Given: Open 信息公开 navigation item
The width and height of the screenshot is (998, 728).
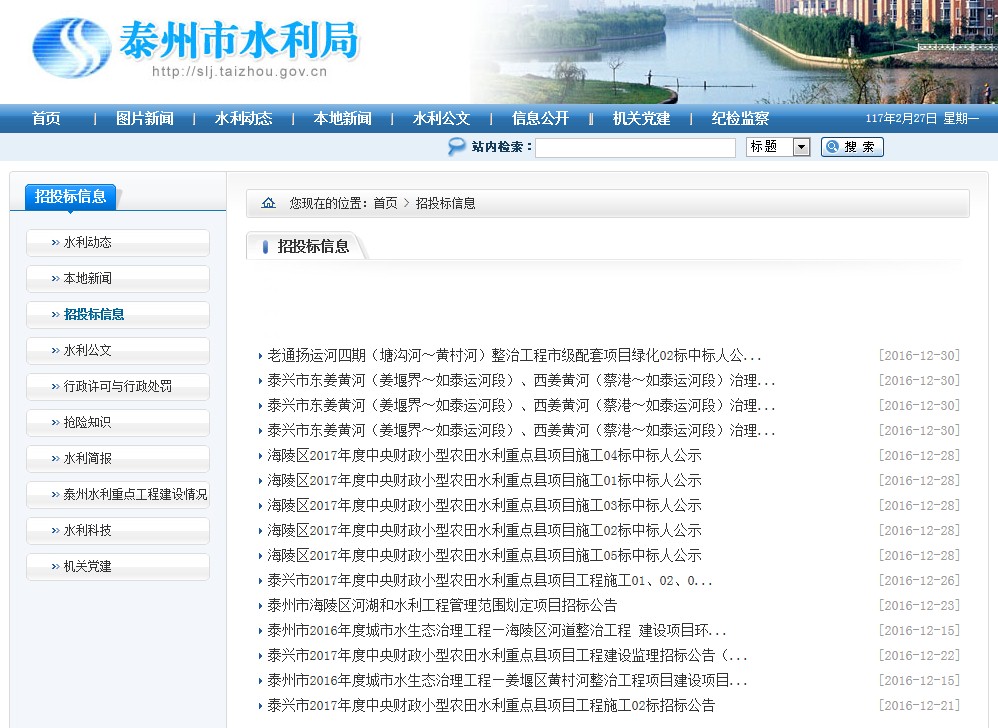Looking at the screenshot, I should click(540, 118).
